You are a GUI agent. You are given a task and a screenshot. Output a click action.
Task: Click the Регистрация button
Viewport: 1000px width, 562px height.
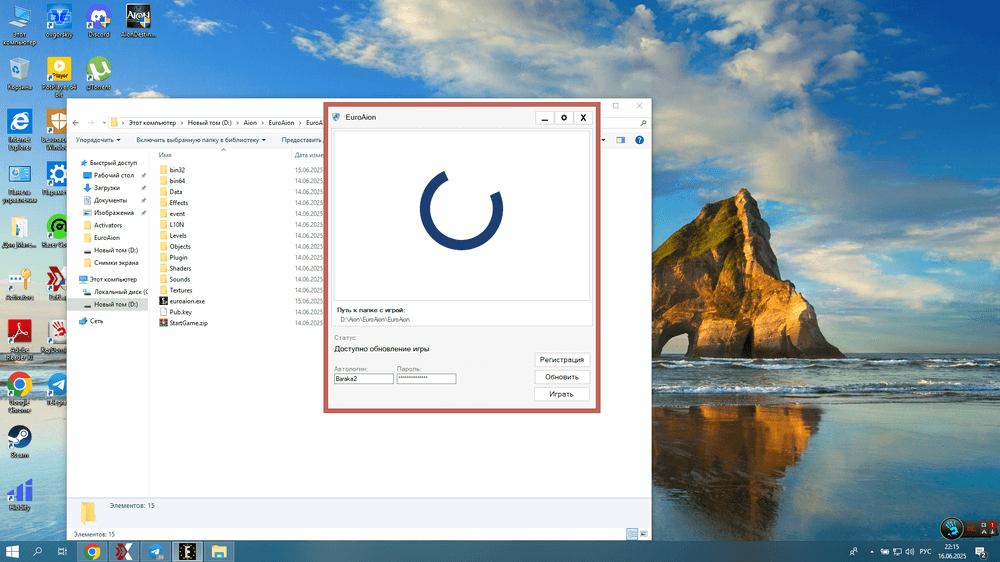point(561,360)
